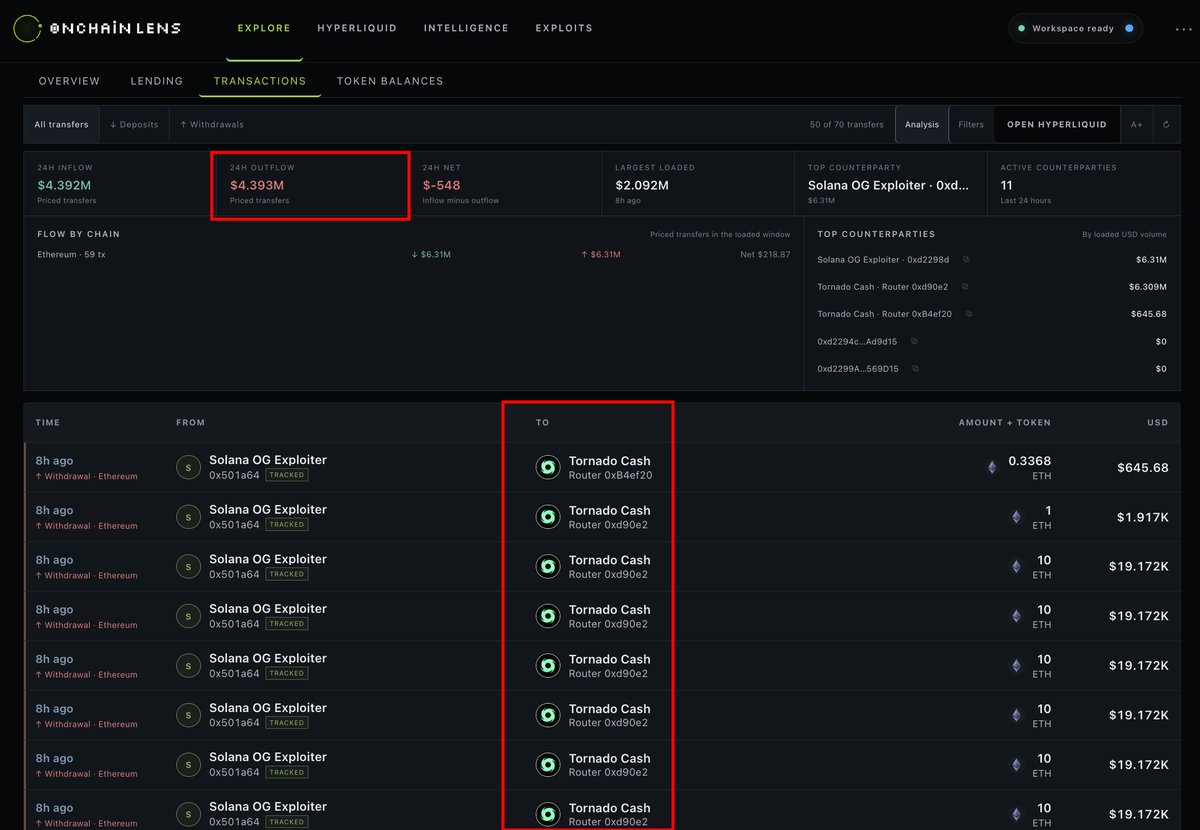This screenshot has width=1200, height=830.
Task: Open Solana OG Exploiter in the 1 ETH row
Action: pos(268,509)
